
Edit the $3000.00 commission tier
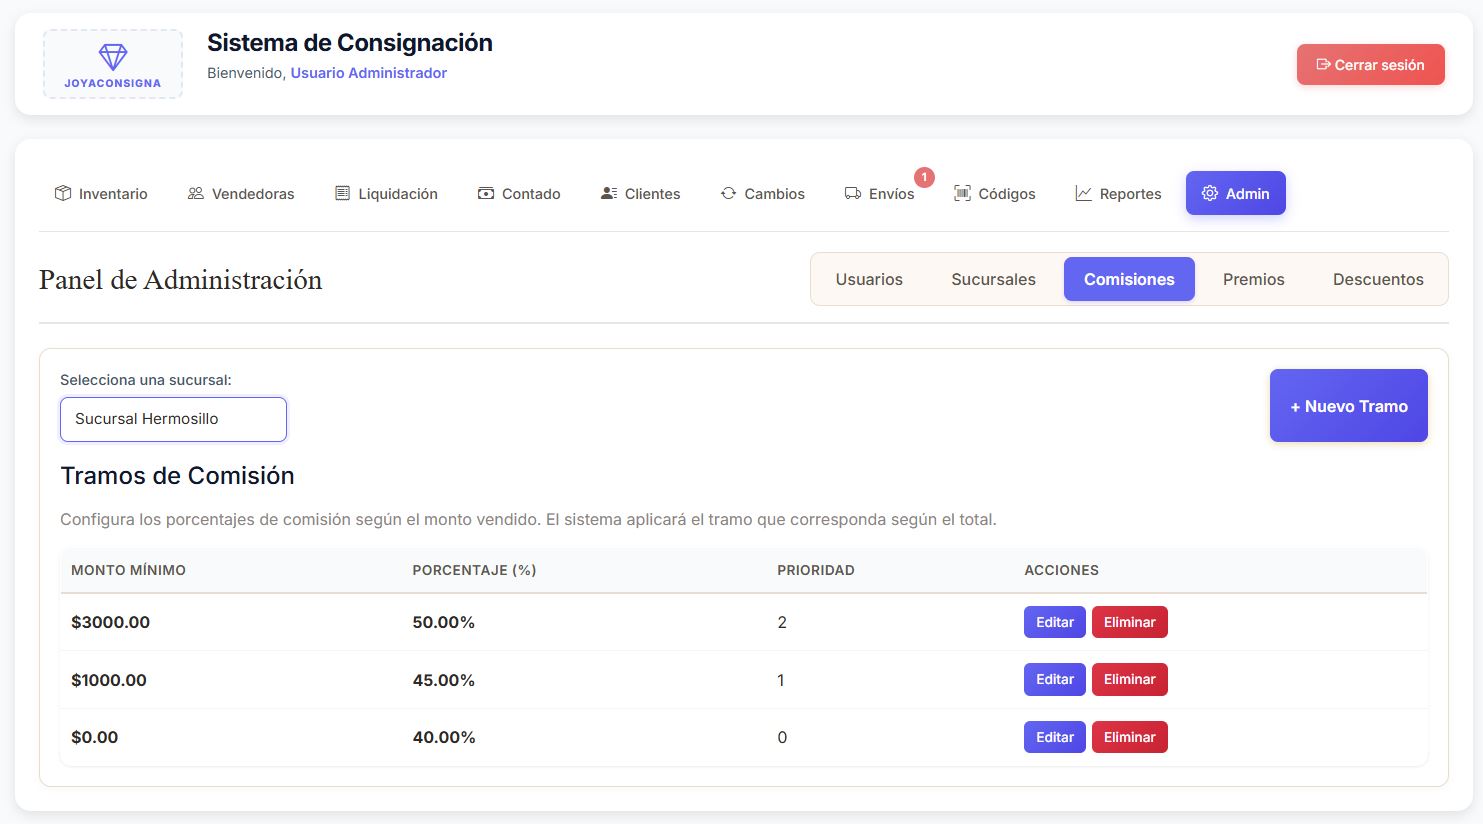pos(1055,622)
